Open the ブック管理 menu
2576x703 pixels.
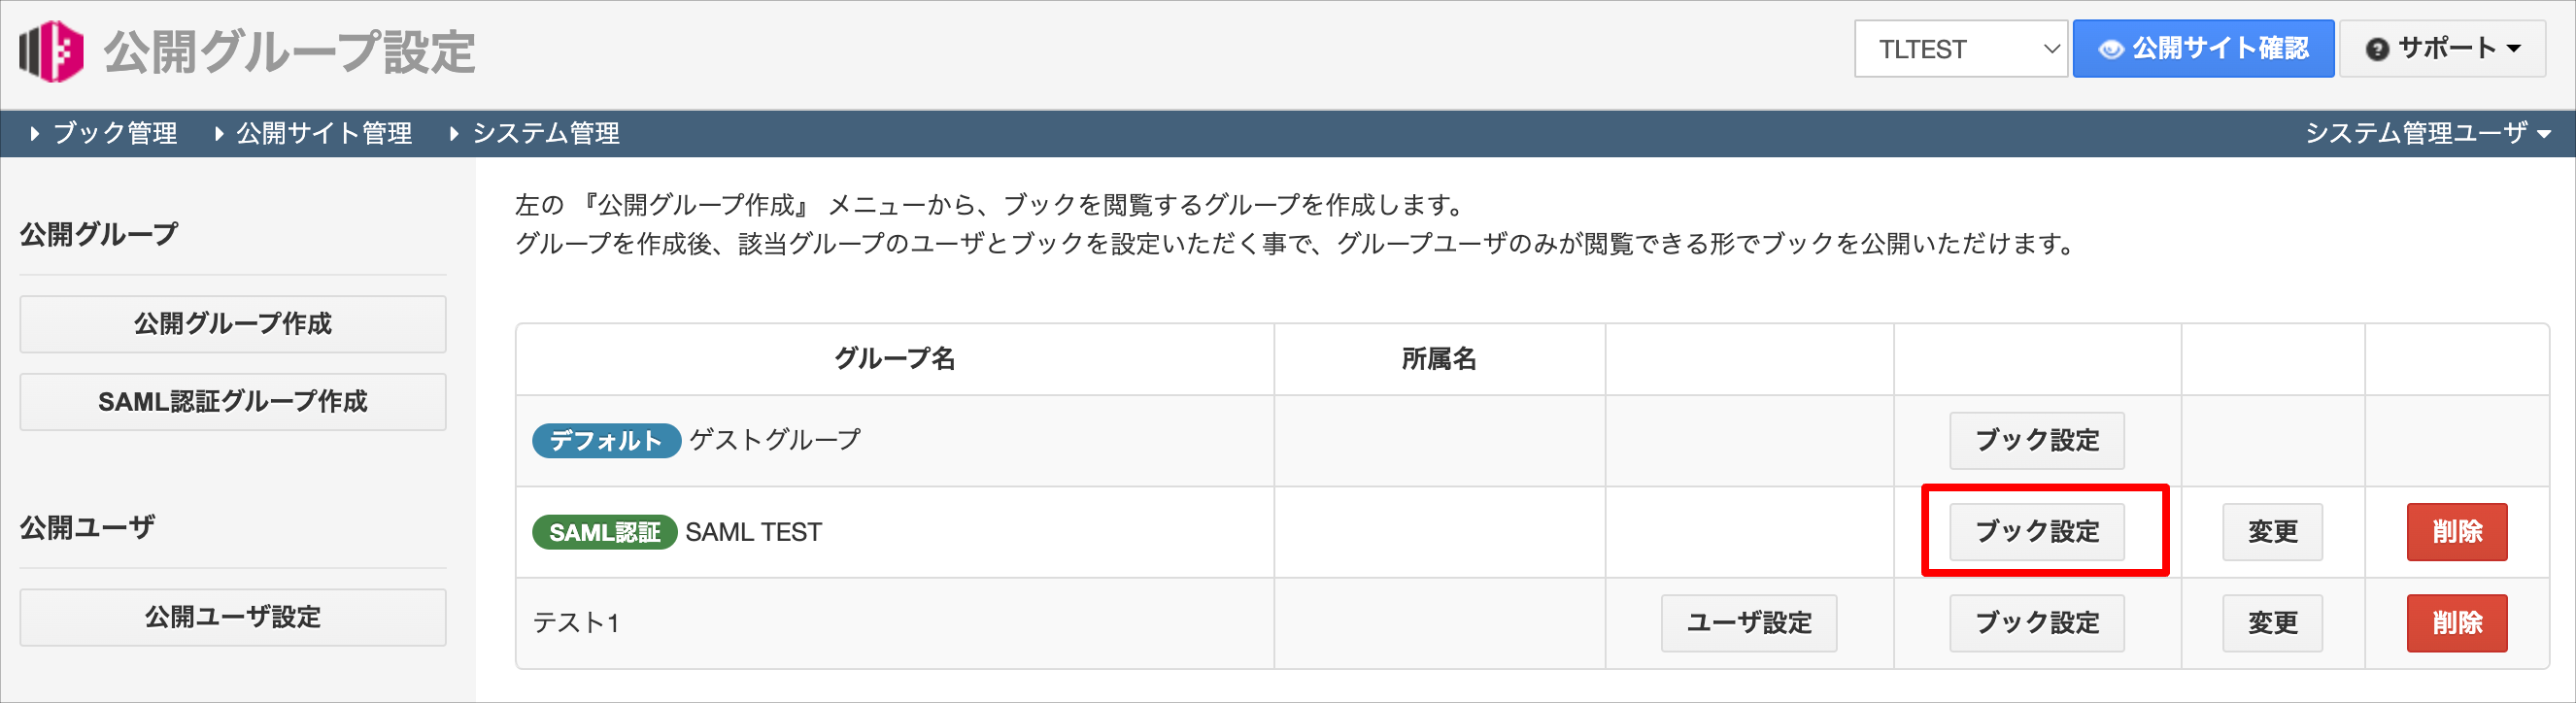pyautogui.click(x=104, y=133)
